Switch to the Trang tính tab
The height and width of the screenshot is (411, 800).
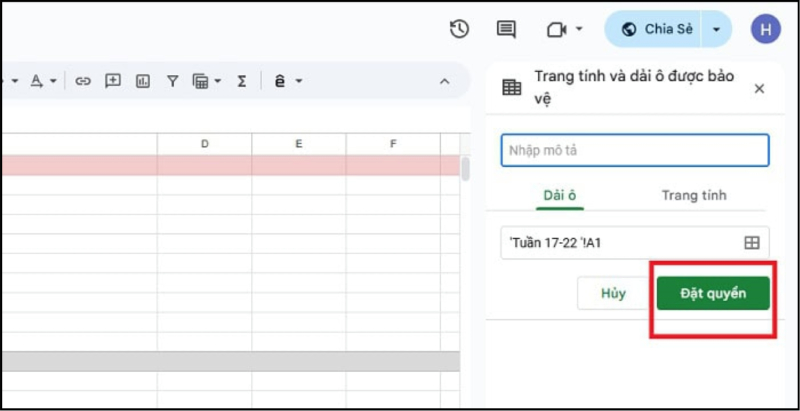point(693,195)
